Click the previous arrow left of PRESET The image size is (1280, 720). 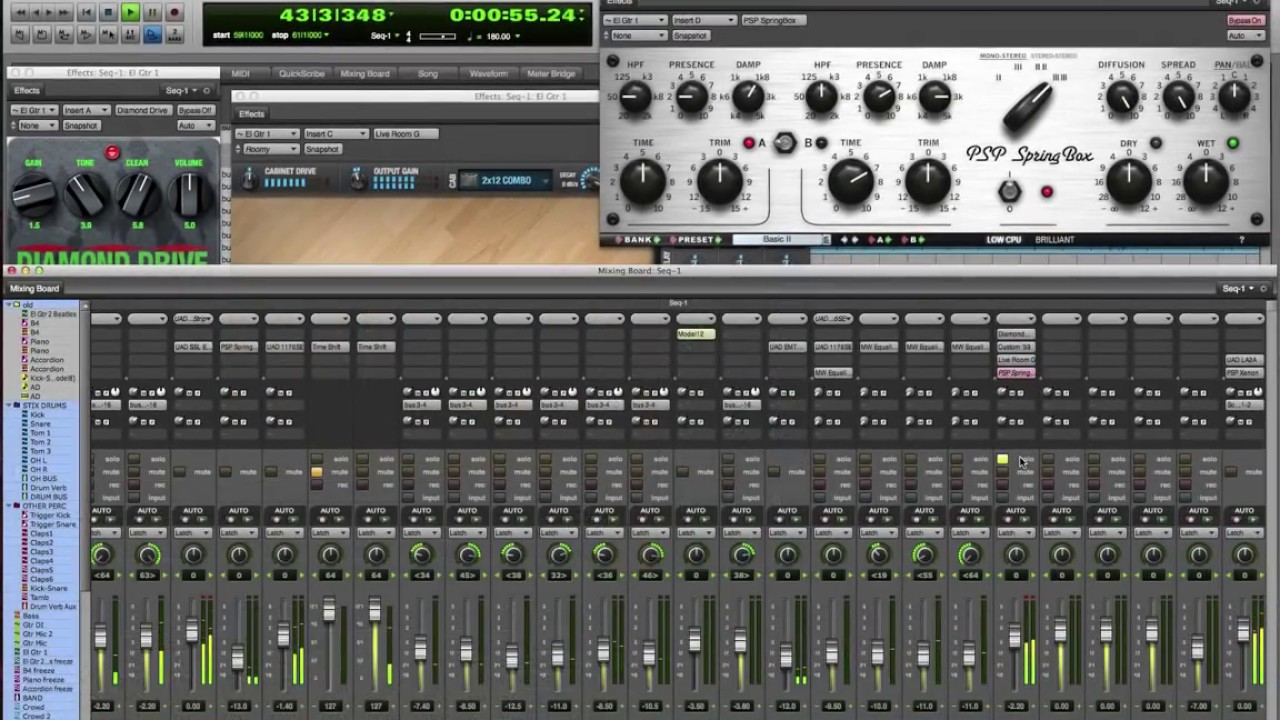[674, 240]
